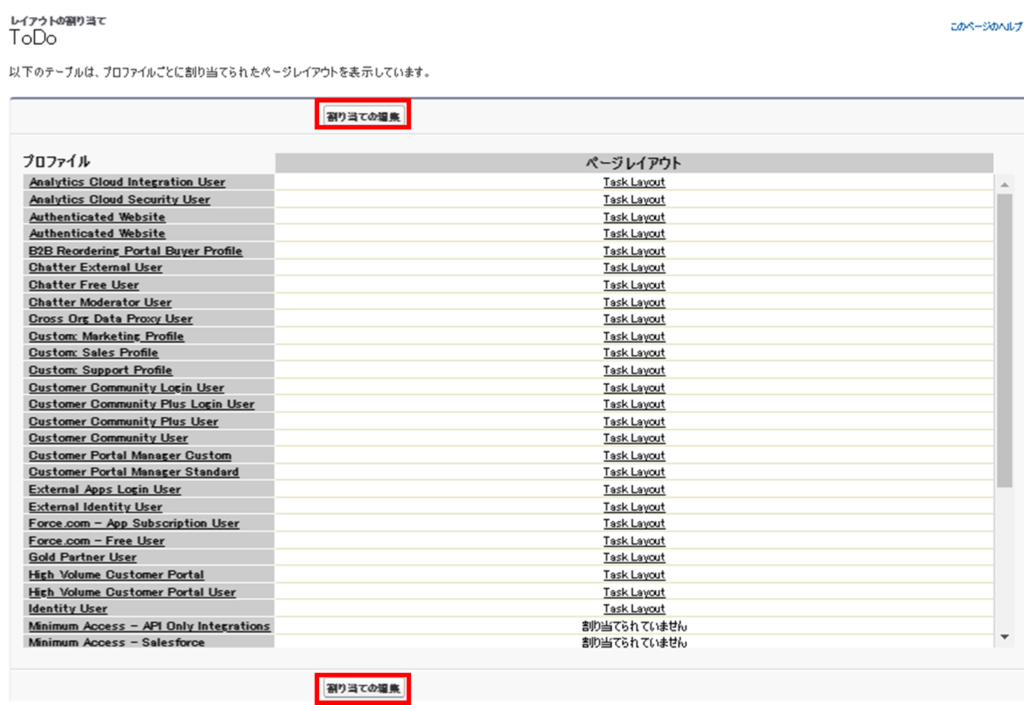Open the Custom: Support Profile link
Image resolution: width=1024 pixels, height=705 pixels.
pos(101,370)
